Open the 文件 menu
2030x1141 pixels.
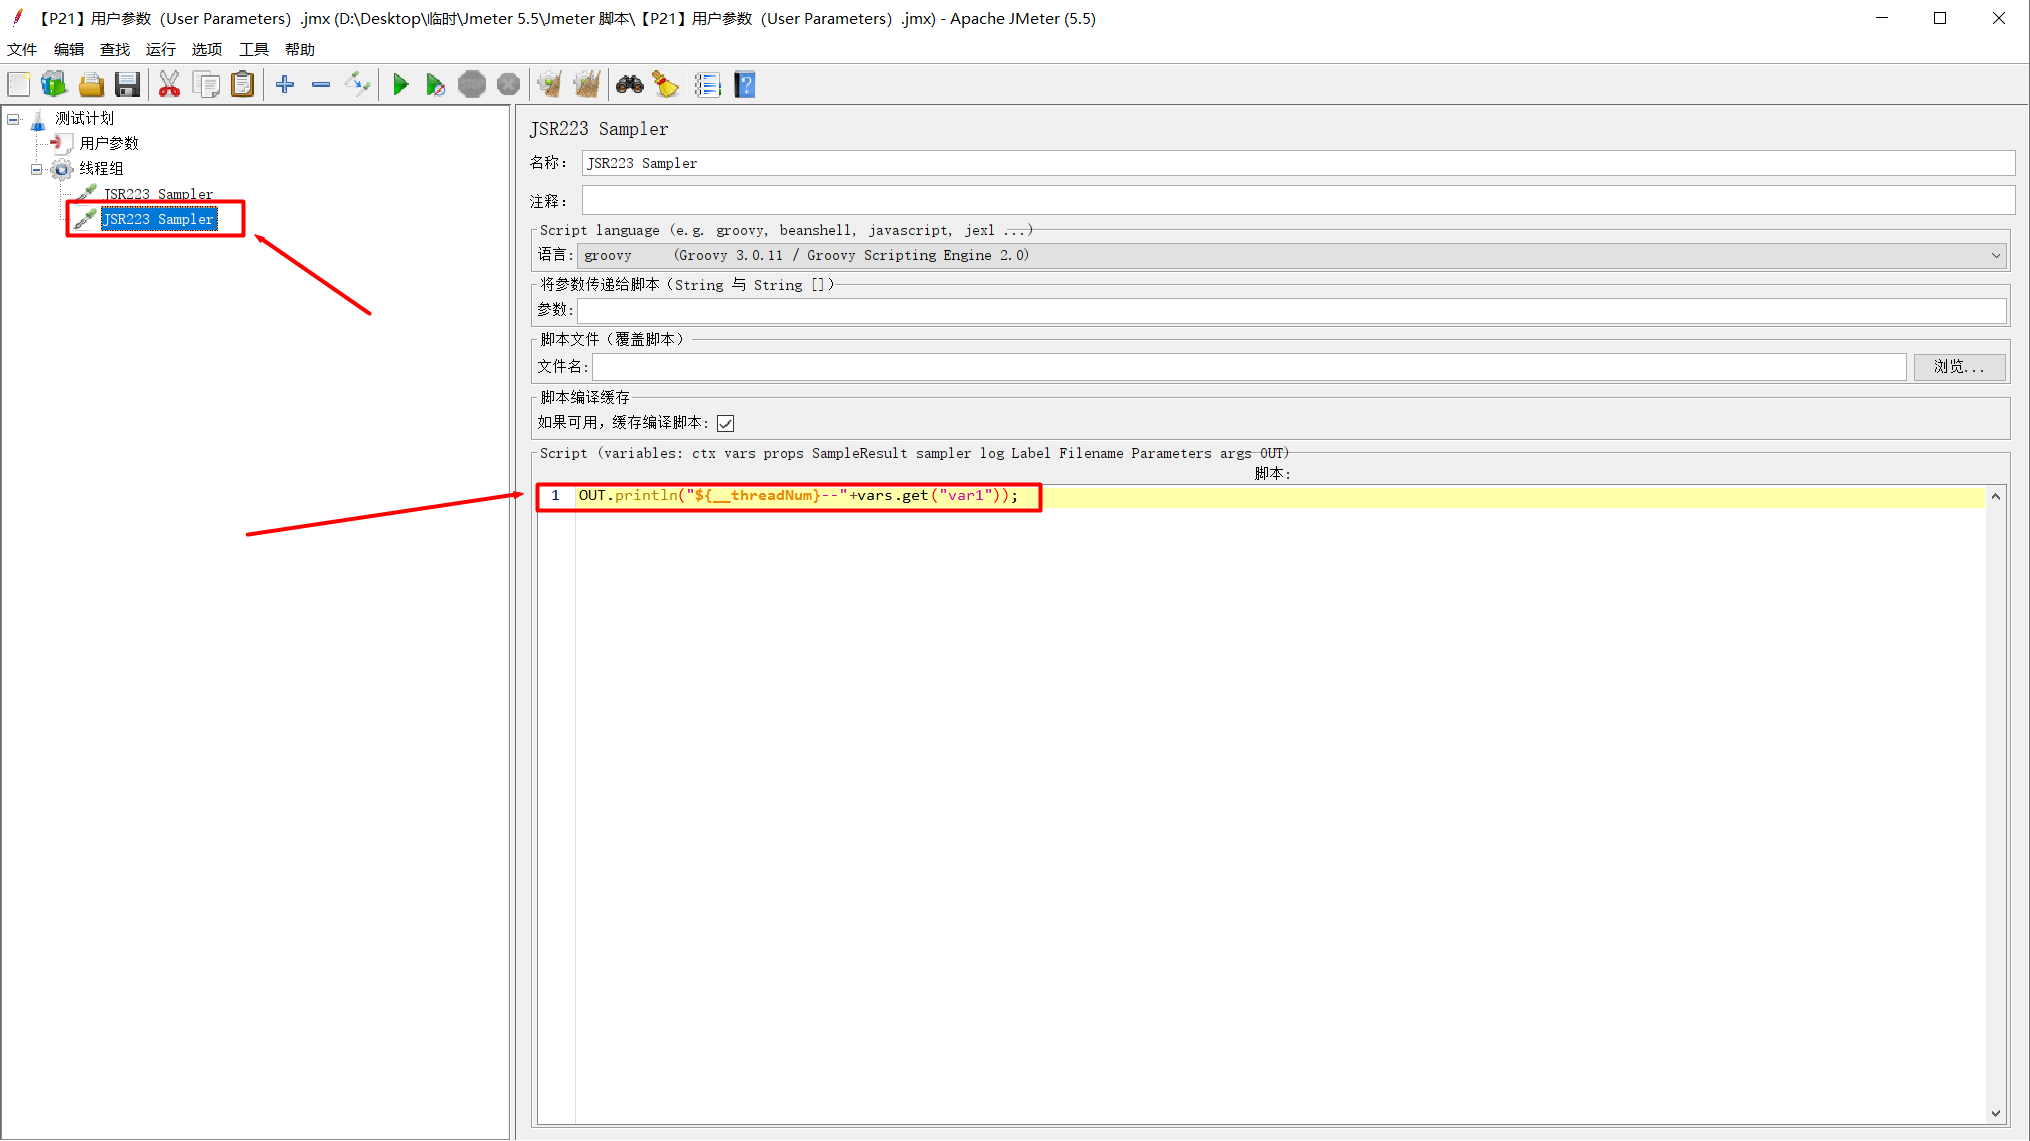tap(22, 49)
